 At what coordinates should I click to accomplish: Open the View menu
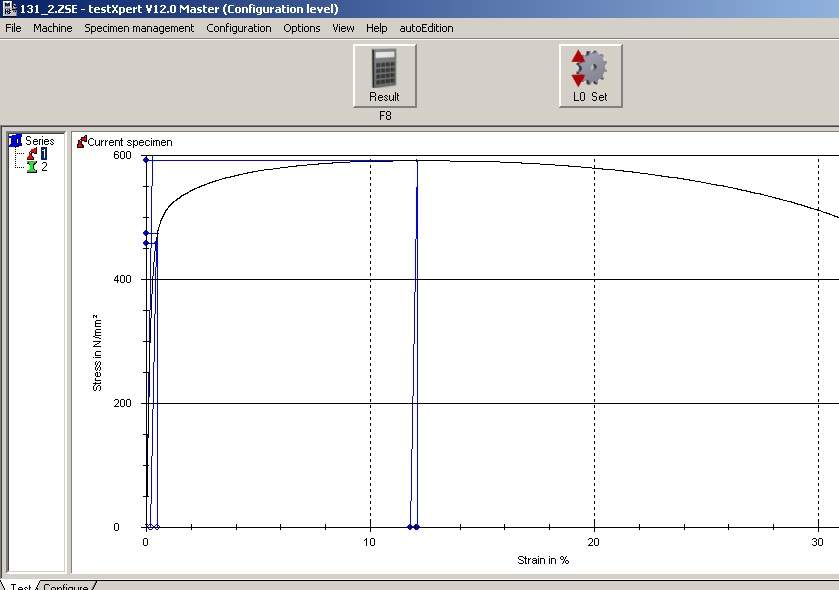pos(343,28)
